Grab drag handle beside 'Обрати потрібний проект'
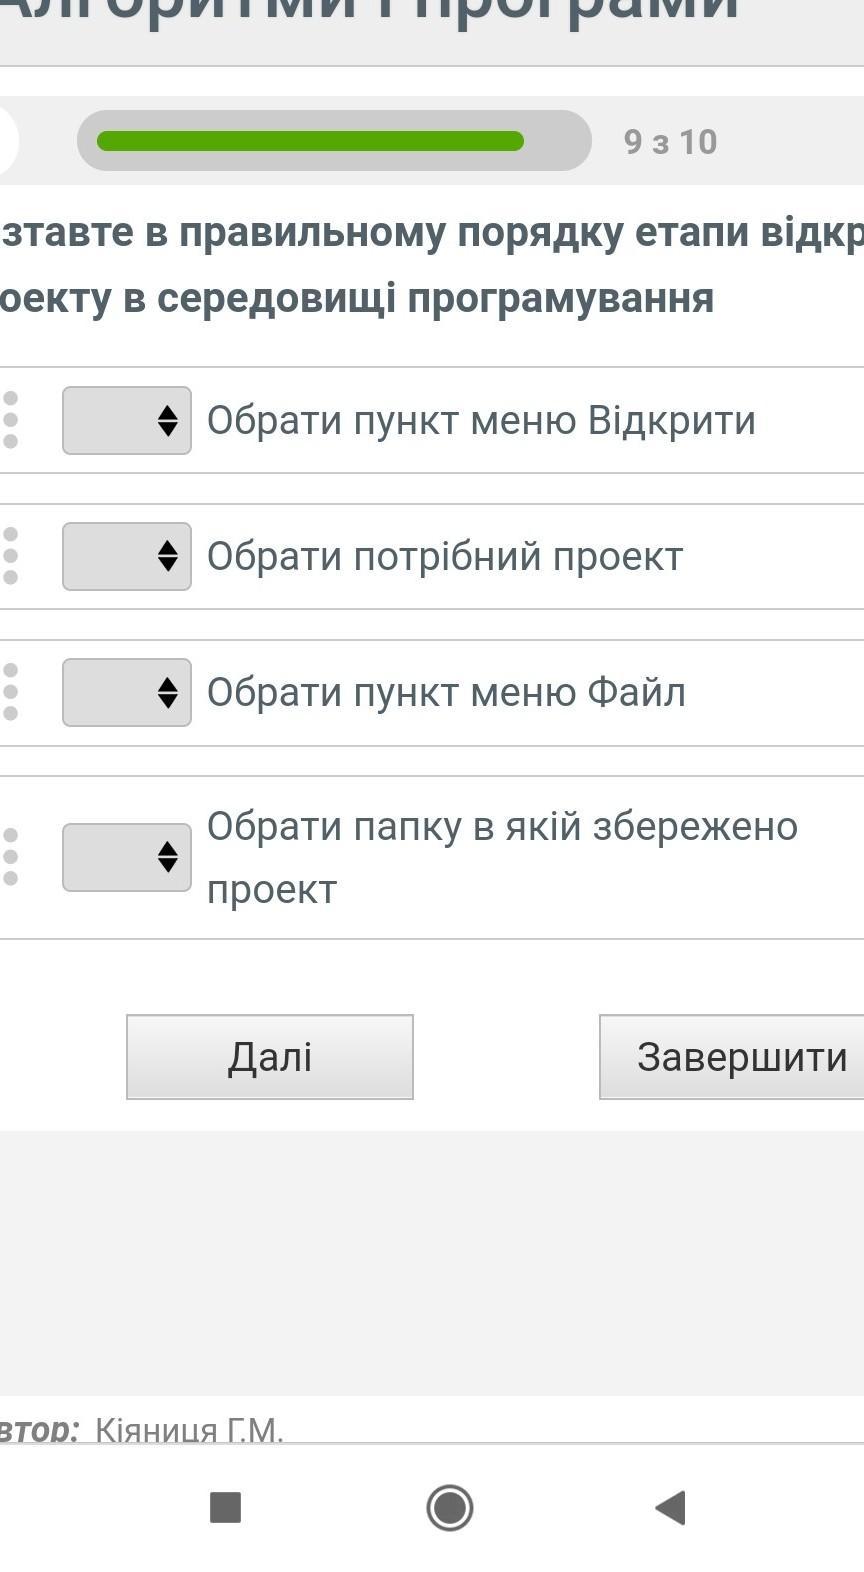 (11, 556)
